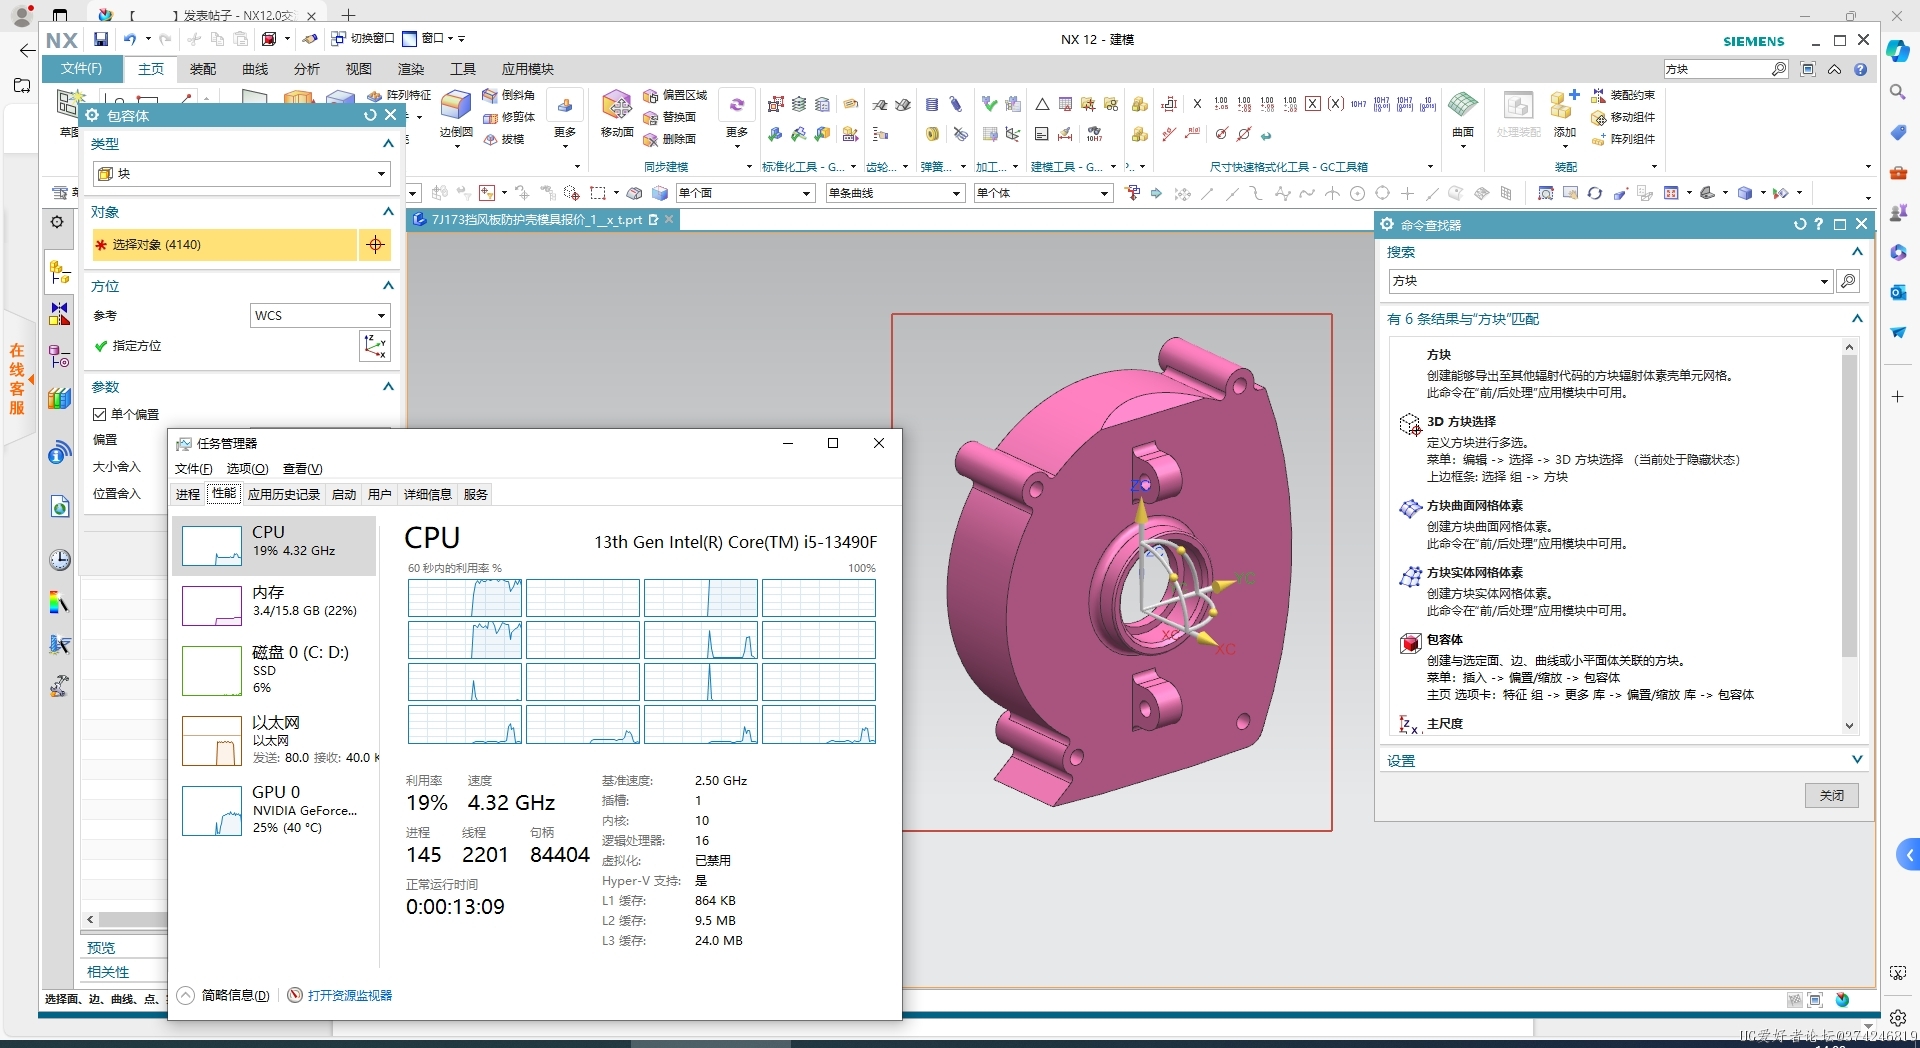Open the 进程 tab in Task Manager

(x=187, y=494)
